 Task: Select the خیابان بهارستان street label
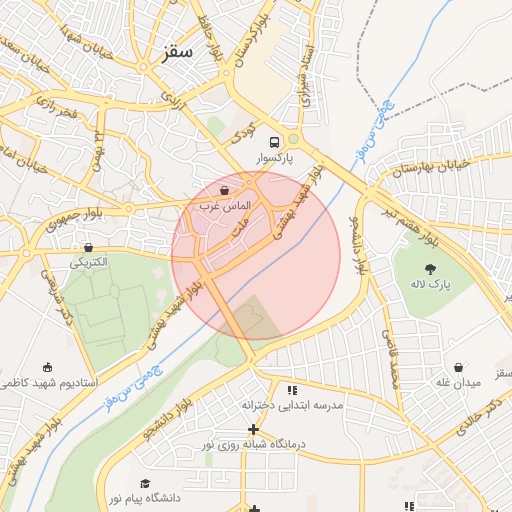coord(431,168)
